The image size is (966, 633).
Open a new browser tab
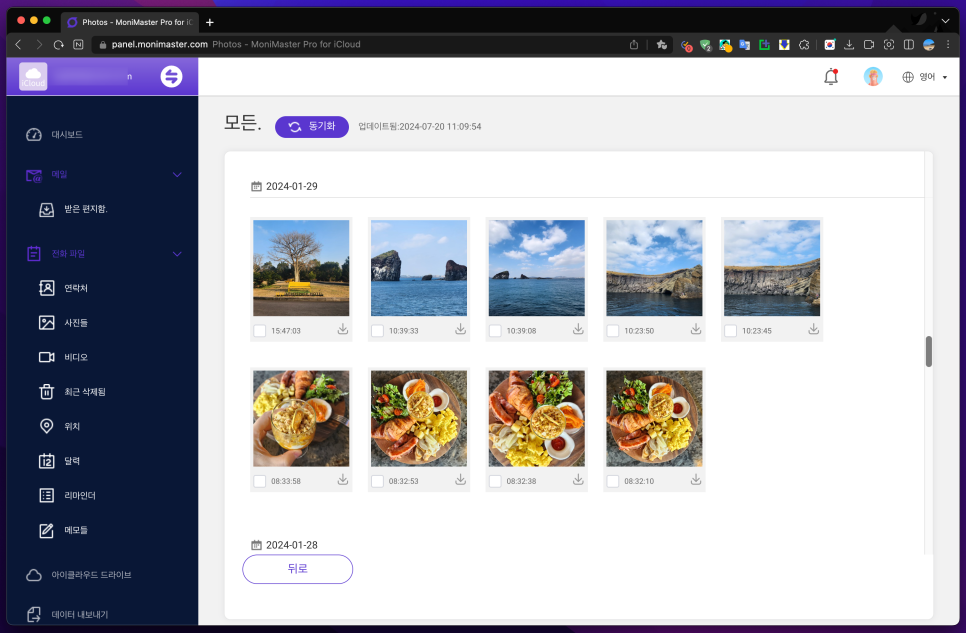coord(209,22)
